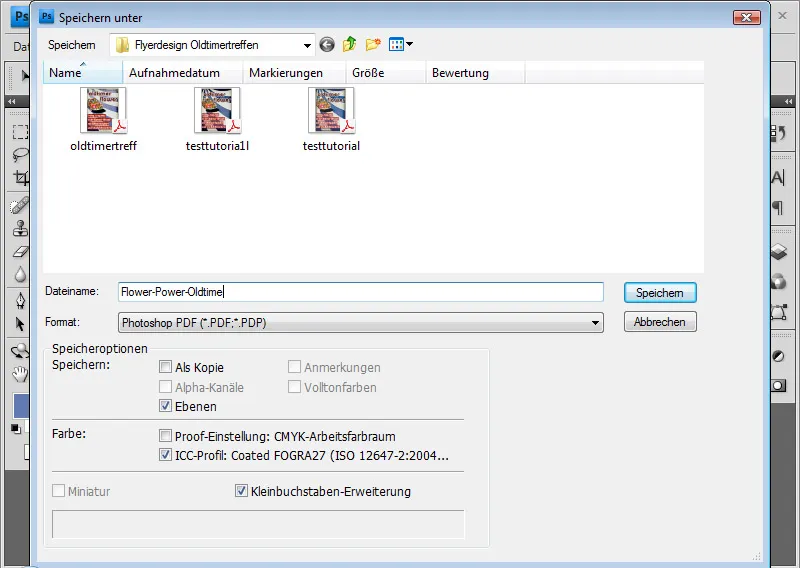Select the Healing Brush tool
Viewport: 800px width, 568px height.
point(20,206)
